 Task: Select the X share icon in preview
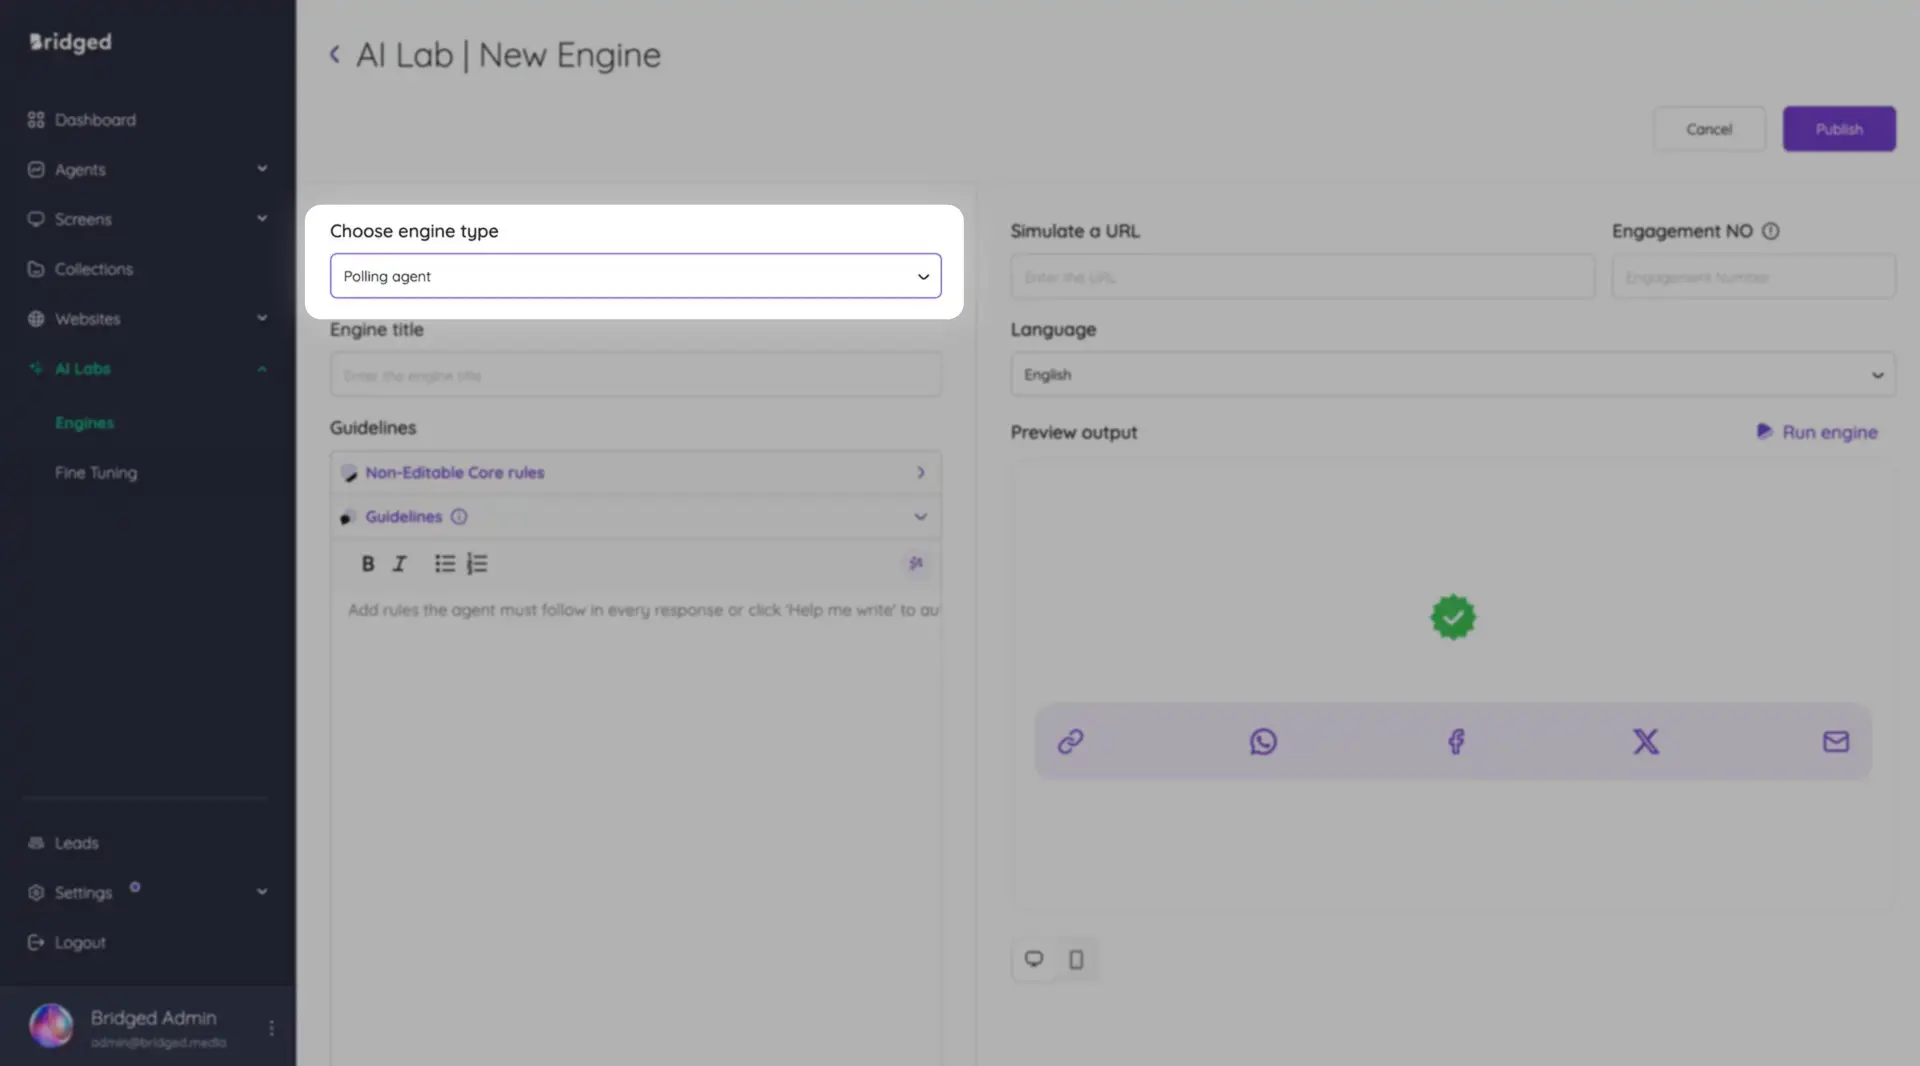click(1645, 741)
